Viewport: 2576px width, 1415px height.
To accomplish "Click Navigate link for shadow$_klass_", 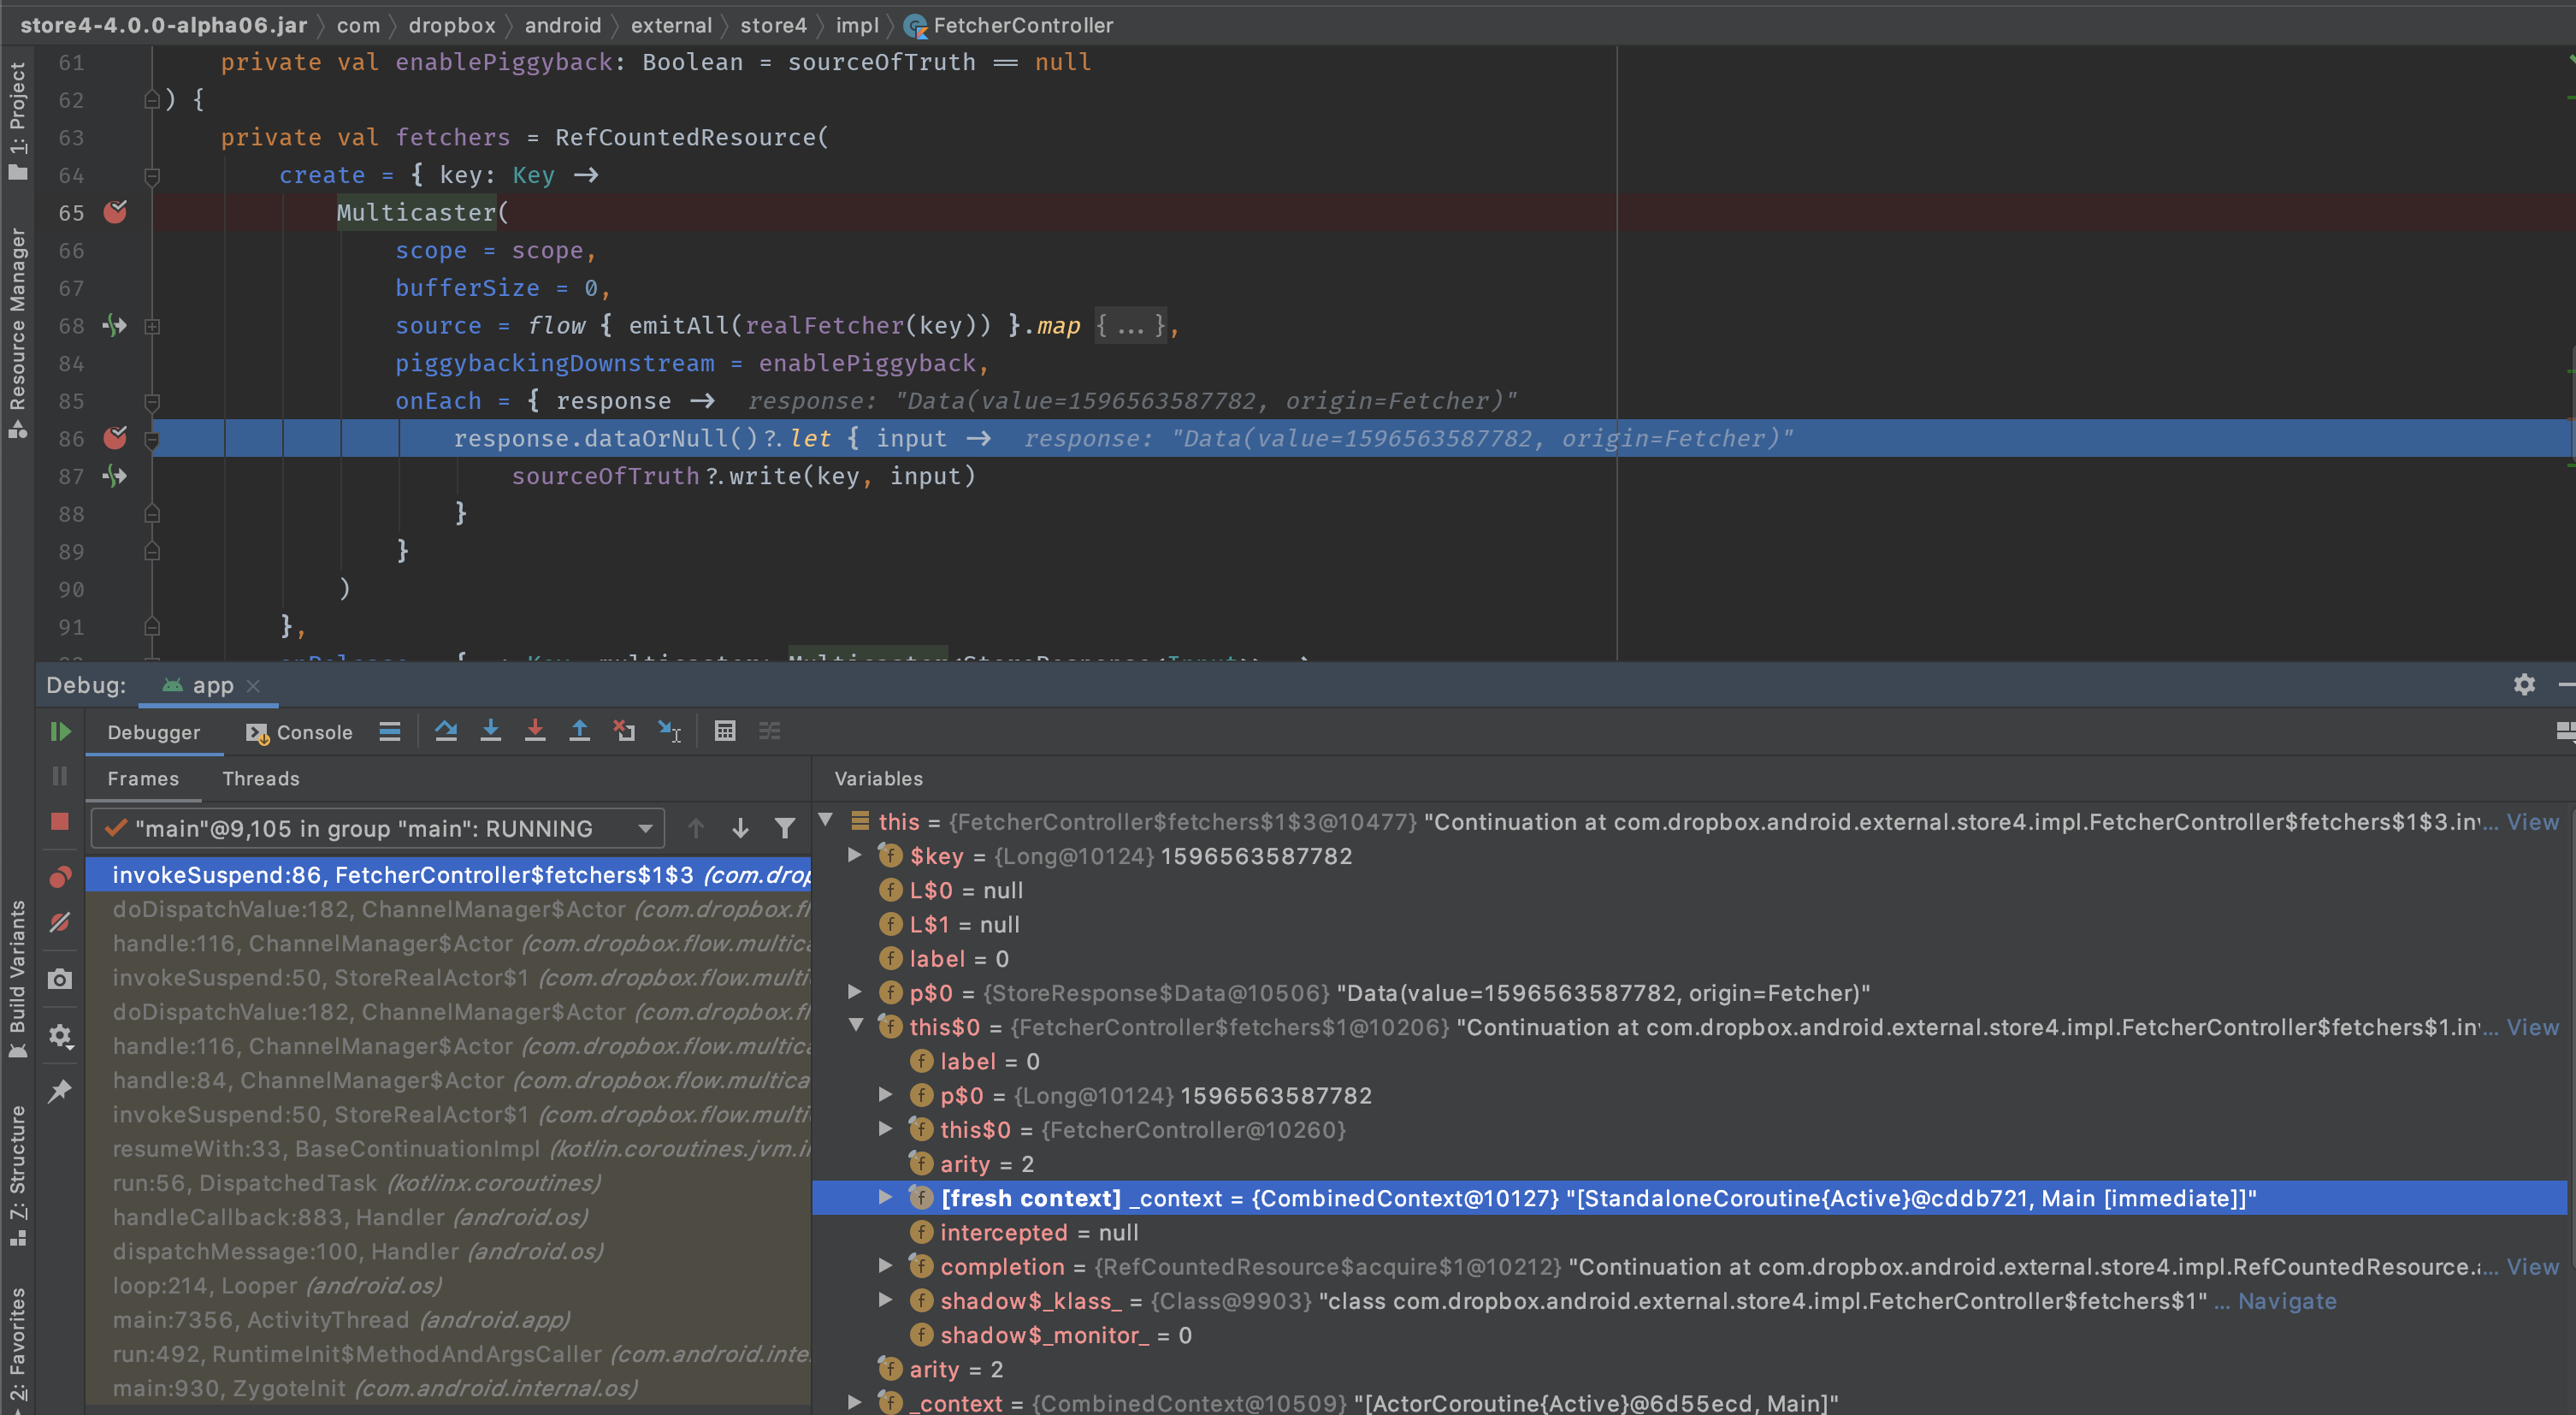I will [2286, 1301].
